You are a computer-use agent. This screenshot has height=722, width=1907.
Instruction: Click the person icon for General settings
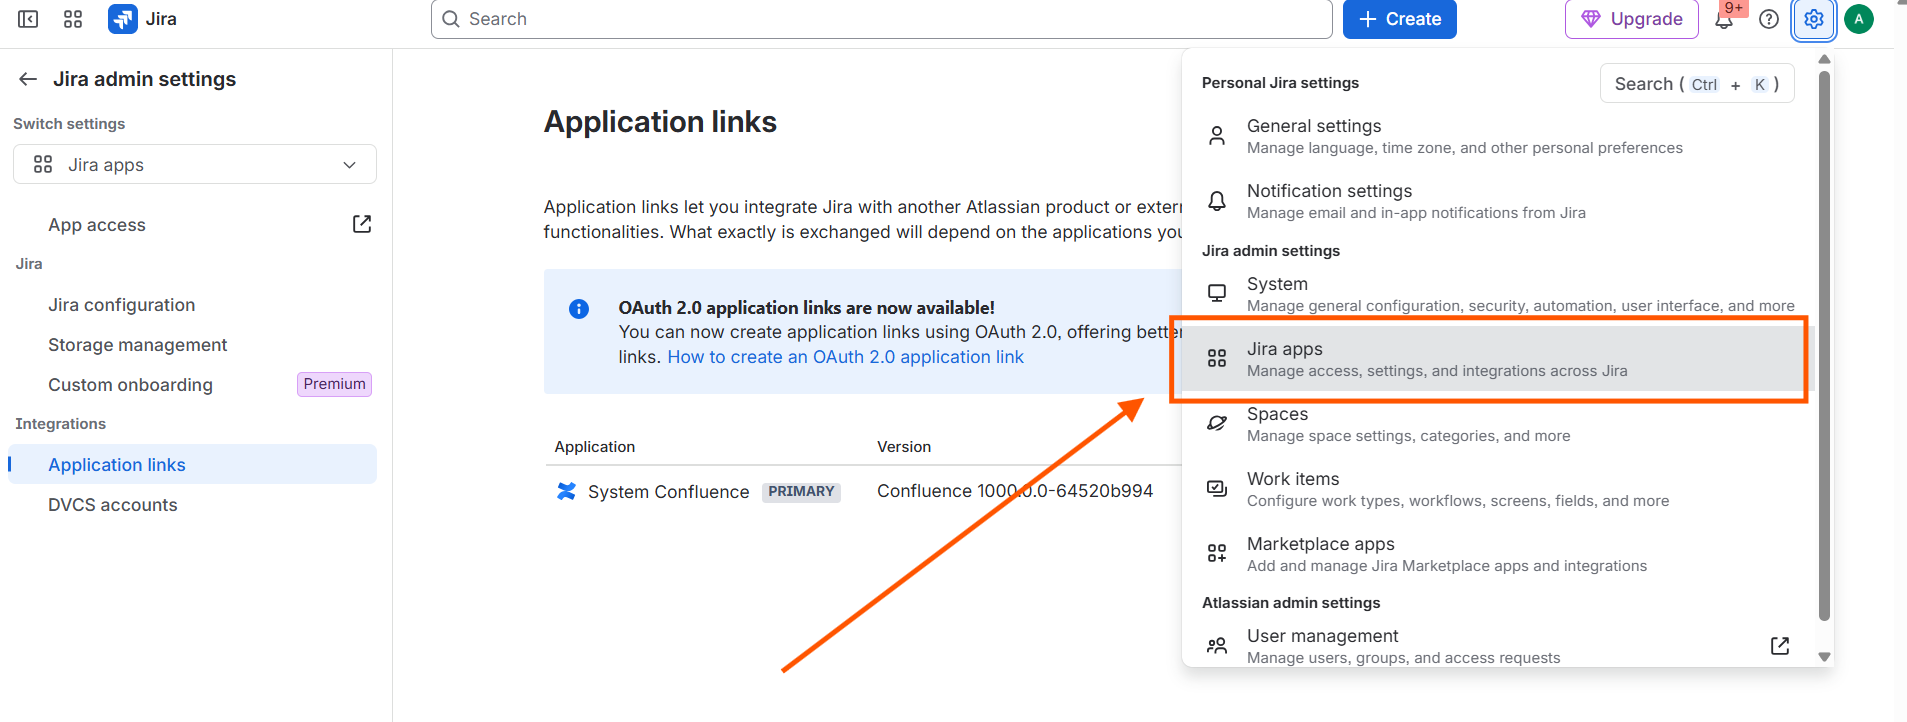point(1217,136)
